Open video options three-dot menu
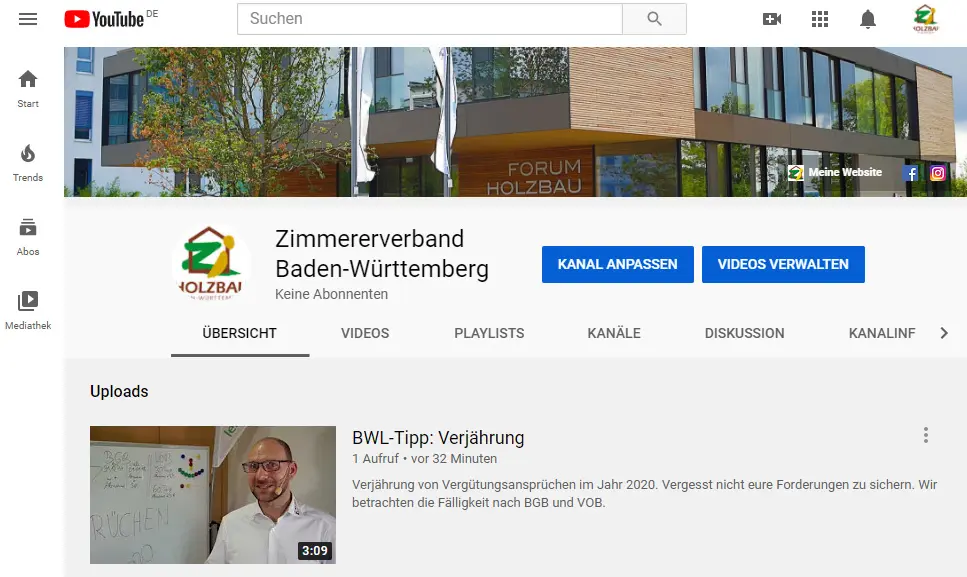 coord(926,435)
